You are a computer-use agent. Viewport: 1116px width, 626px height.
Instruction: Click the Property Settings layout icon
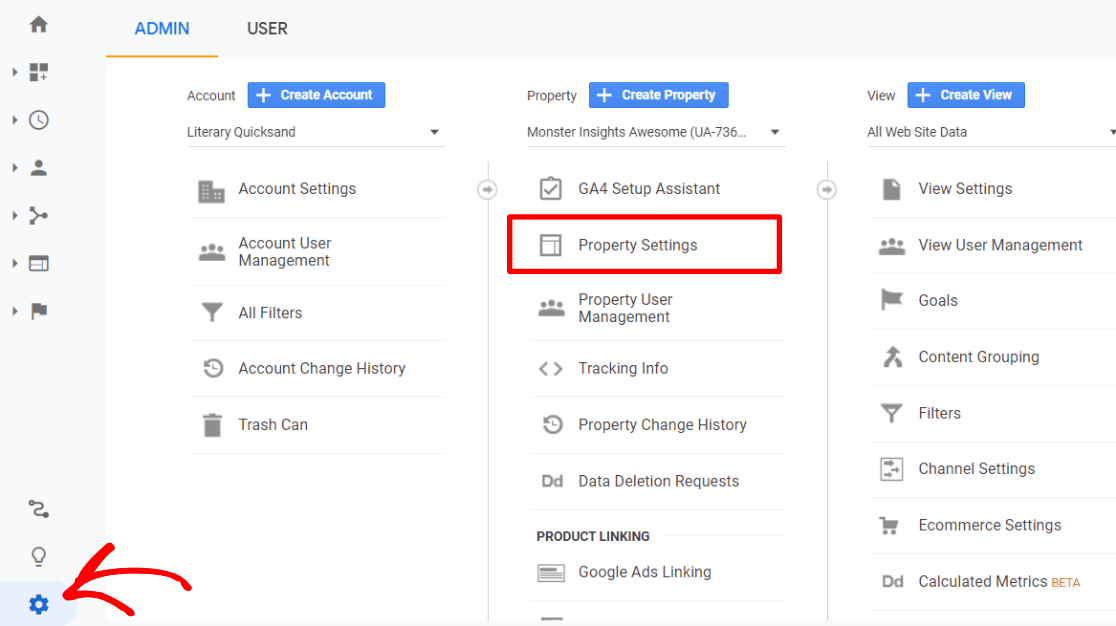tap(550, 245)
